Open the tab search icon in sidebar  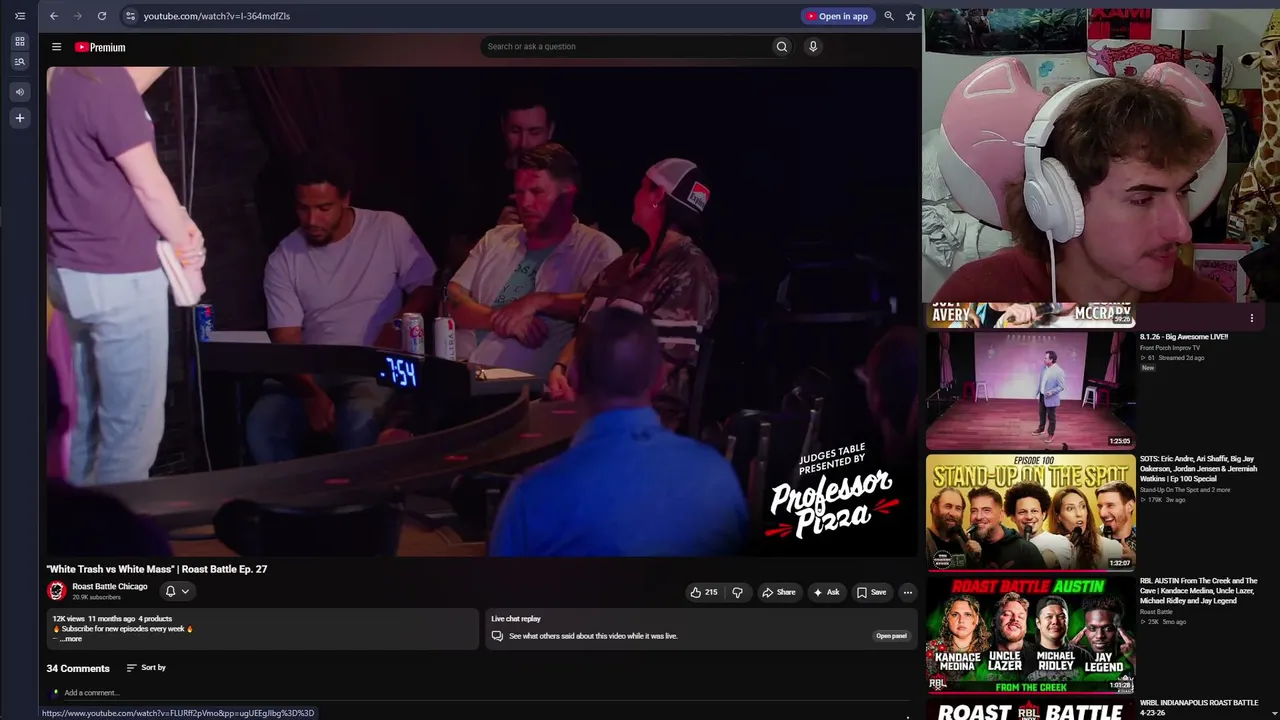pos(19,62)
